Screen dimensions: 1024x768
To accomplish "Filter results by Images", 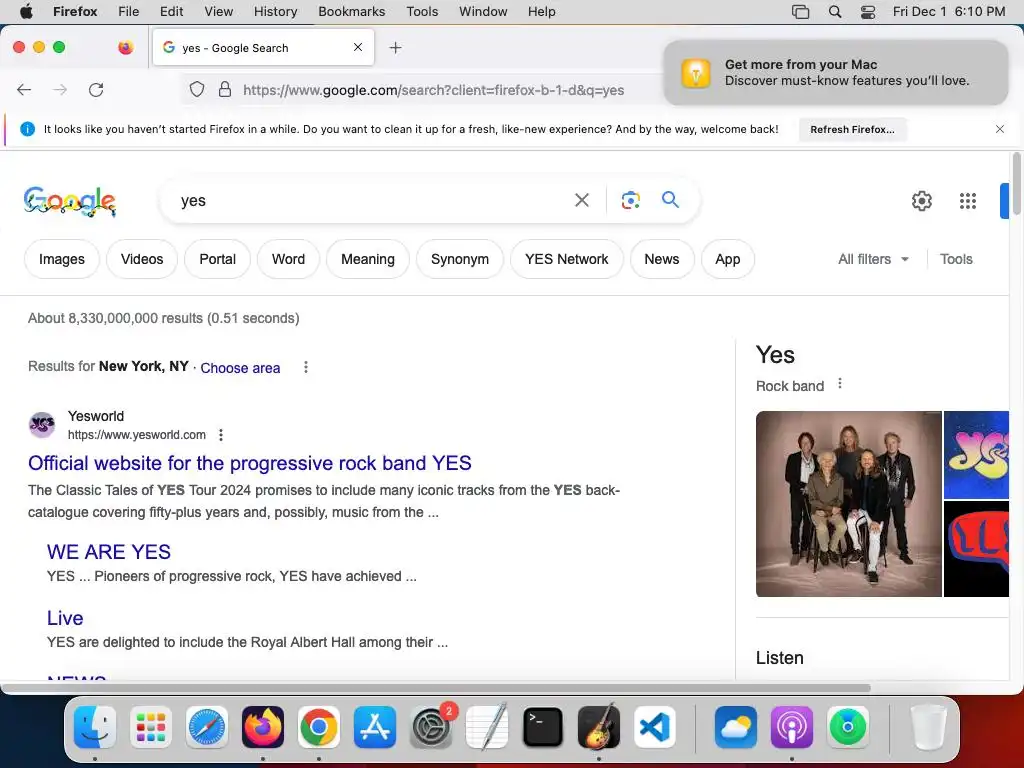I will (62, 259).
